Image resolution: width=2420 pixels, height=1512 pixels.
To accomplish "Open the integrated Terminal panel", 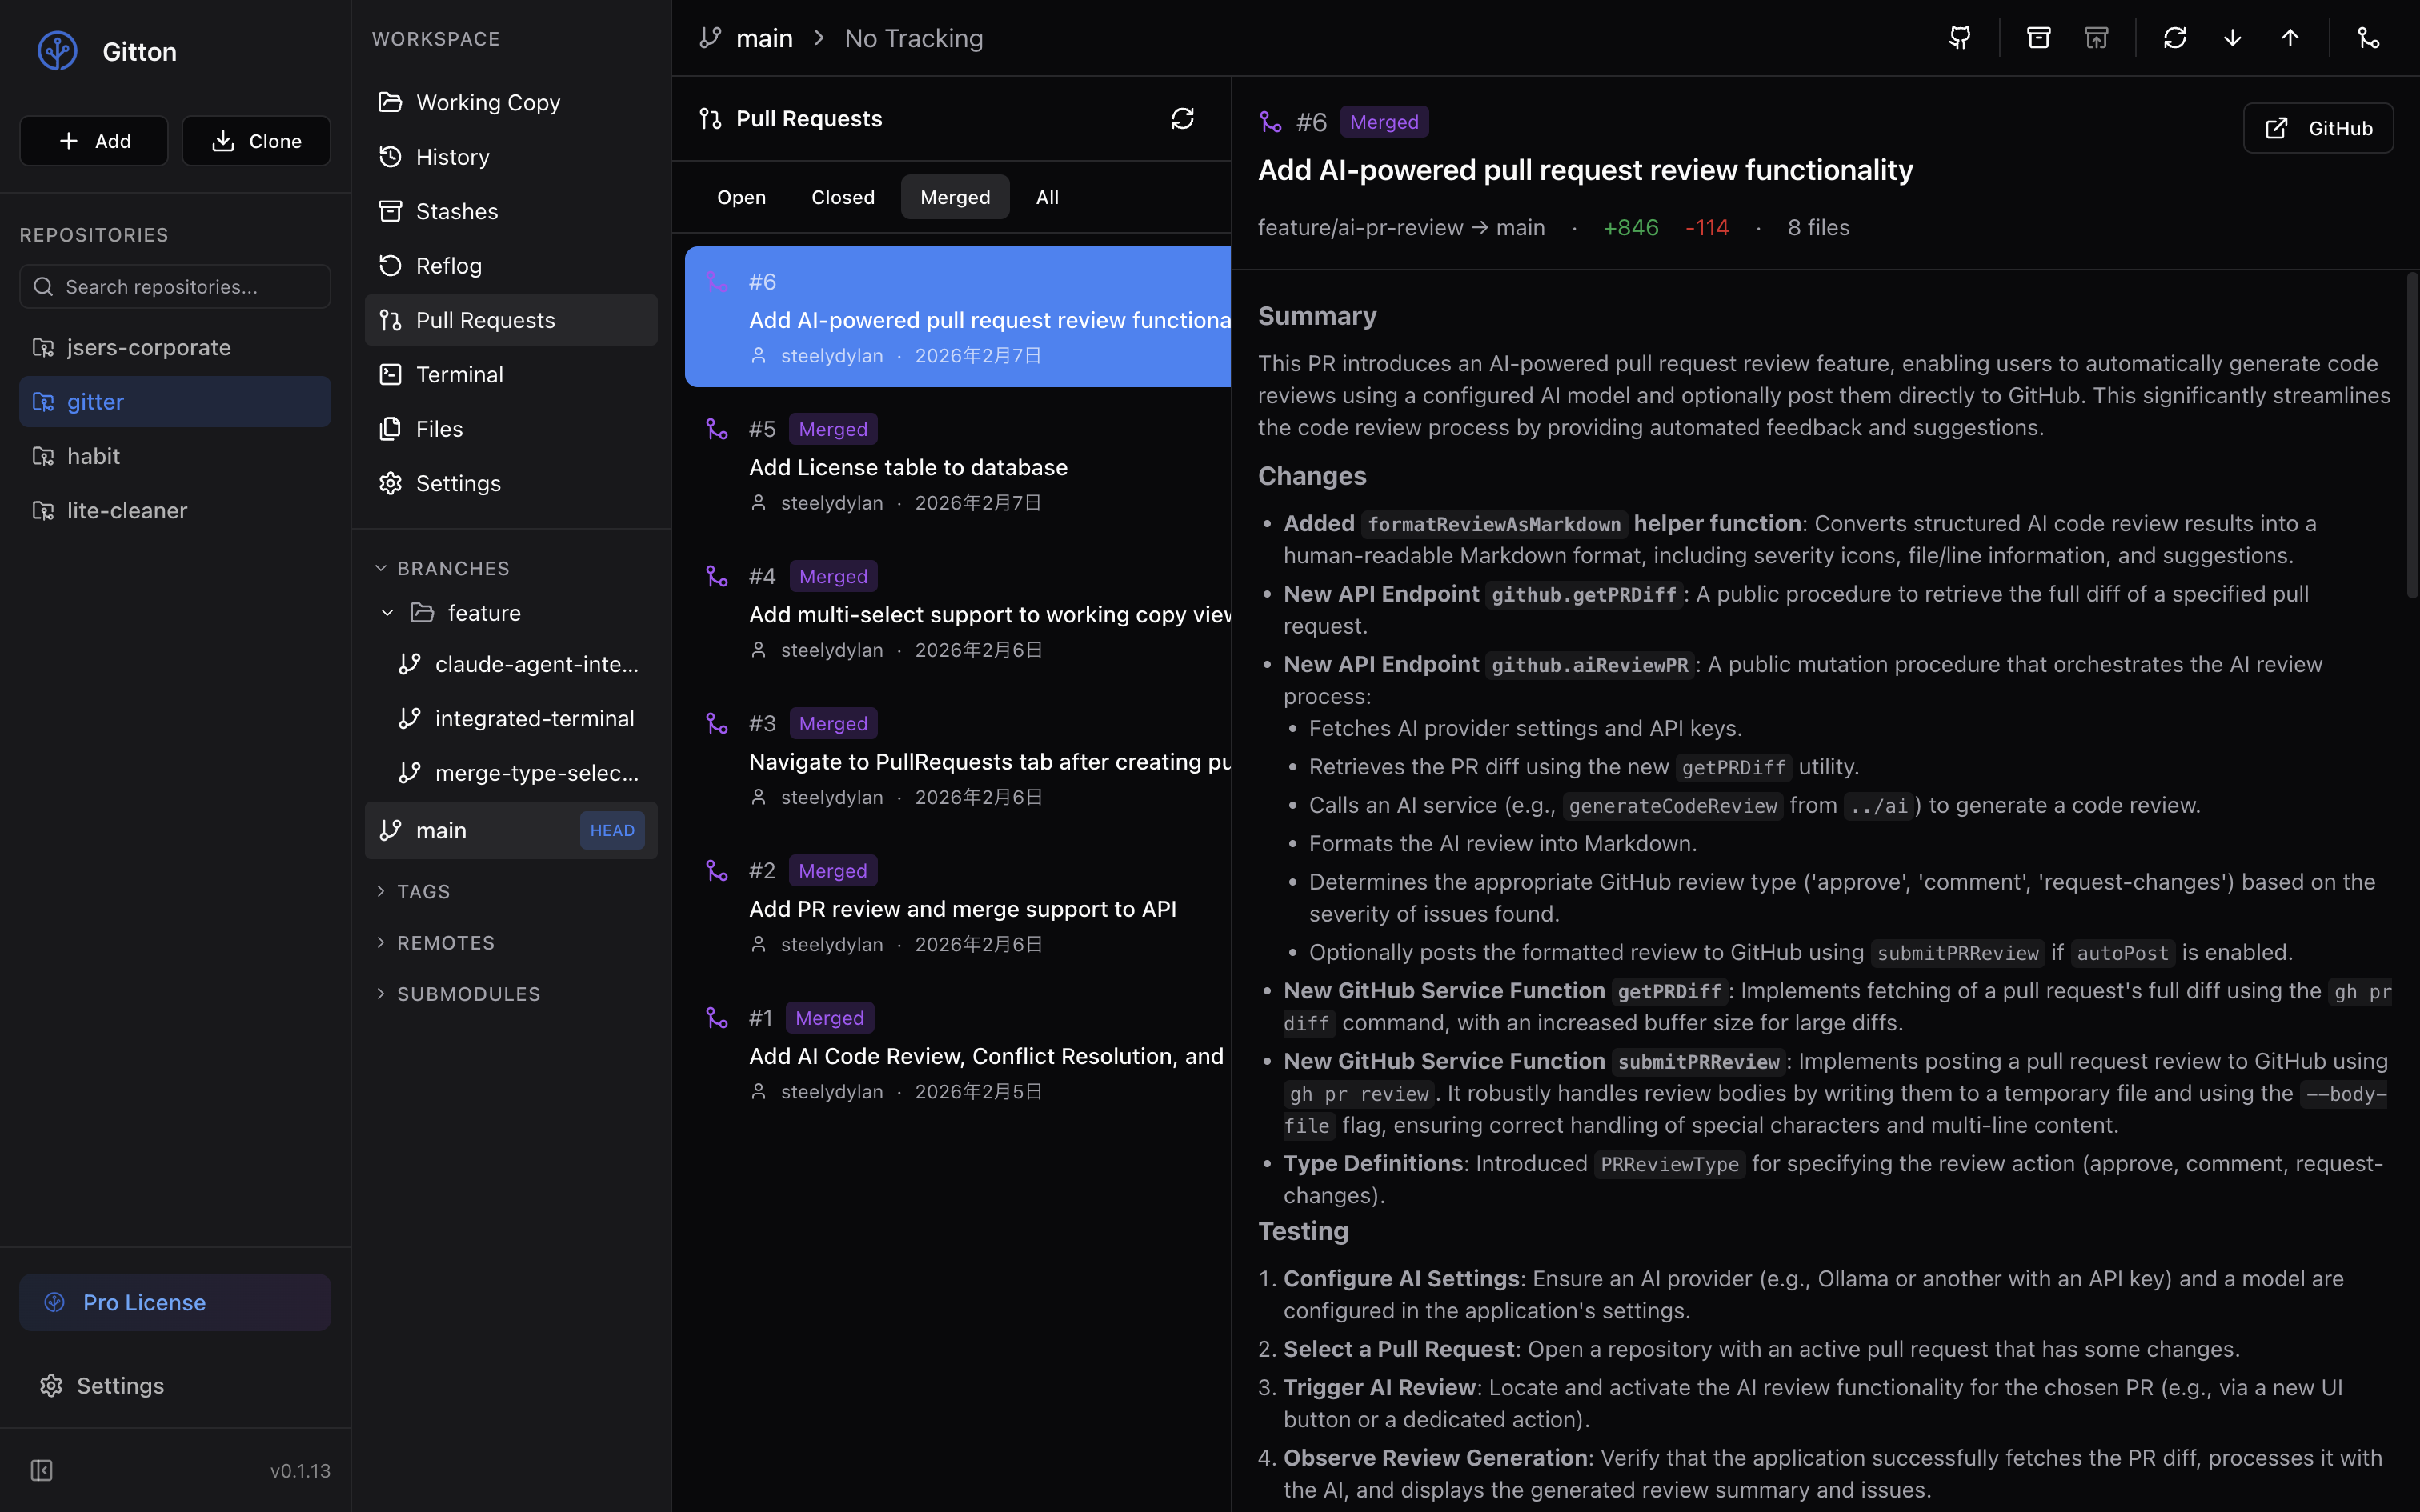I will (x=459, y=374).
